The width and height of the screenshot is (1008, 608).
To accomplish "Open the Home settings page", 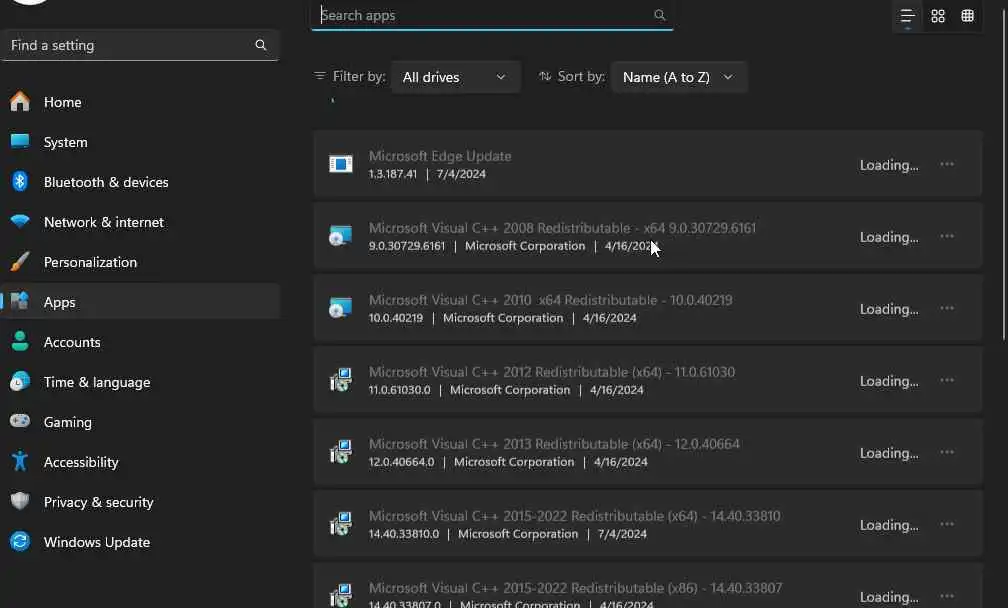I will coord(140,102).
